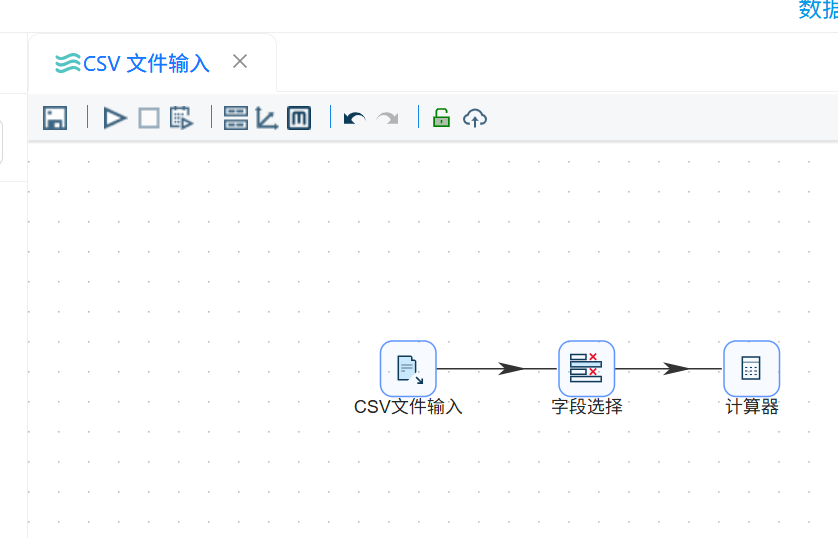
Task: Select the CSV文件输入 step node
Action: coord(408,369)
